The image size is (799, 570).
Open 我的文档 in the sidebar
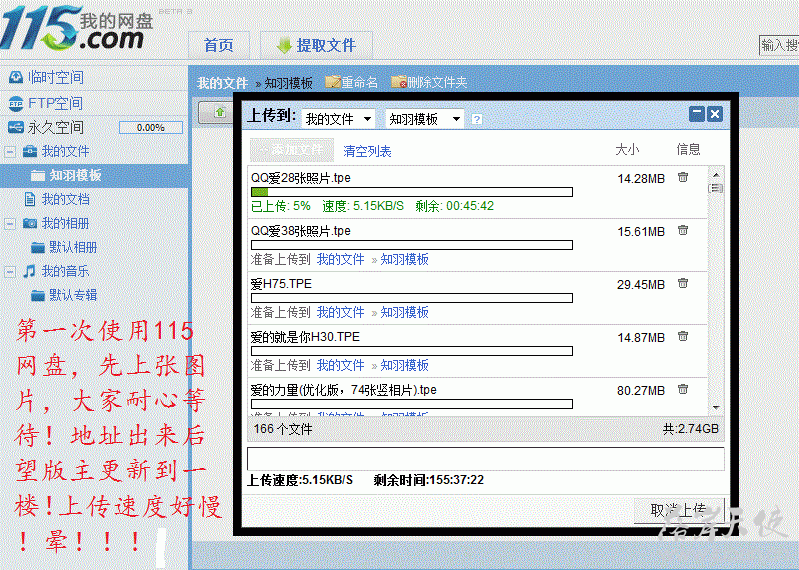[x=66, y=199]
